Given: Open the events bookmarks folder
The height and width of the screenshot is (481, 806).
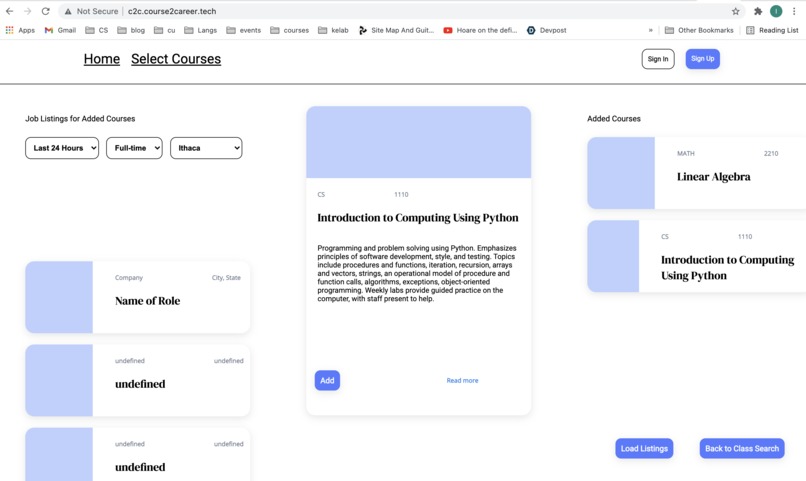Looking at the screenshot, I should coord(244,30).
